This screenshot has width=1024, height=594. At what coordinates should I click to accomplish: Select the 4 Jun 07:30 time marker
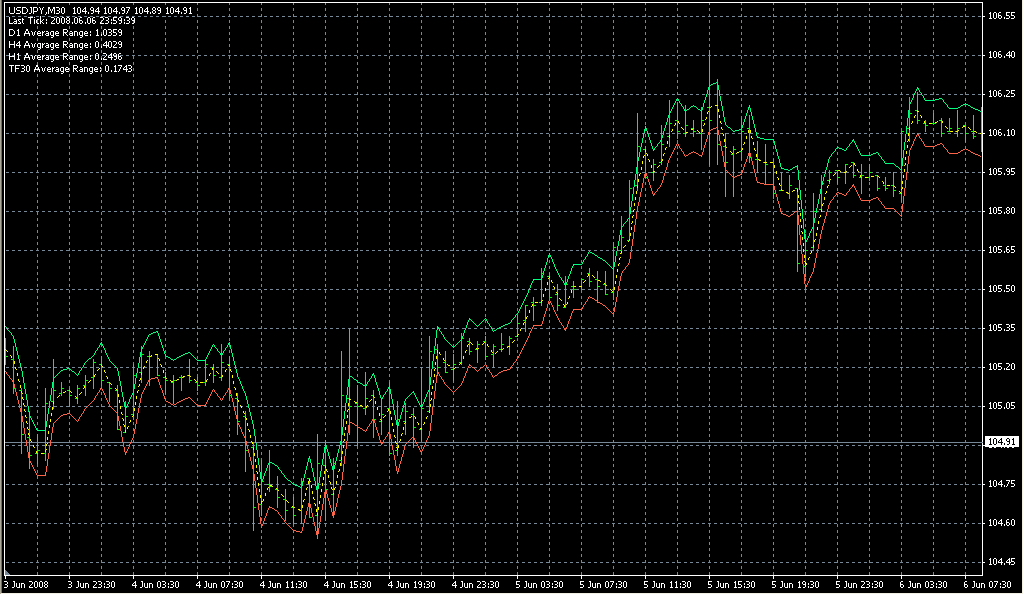(221, 584)
